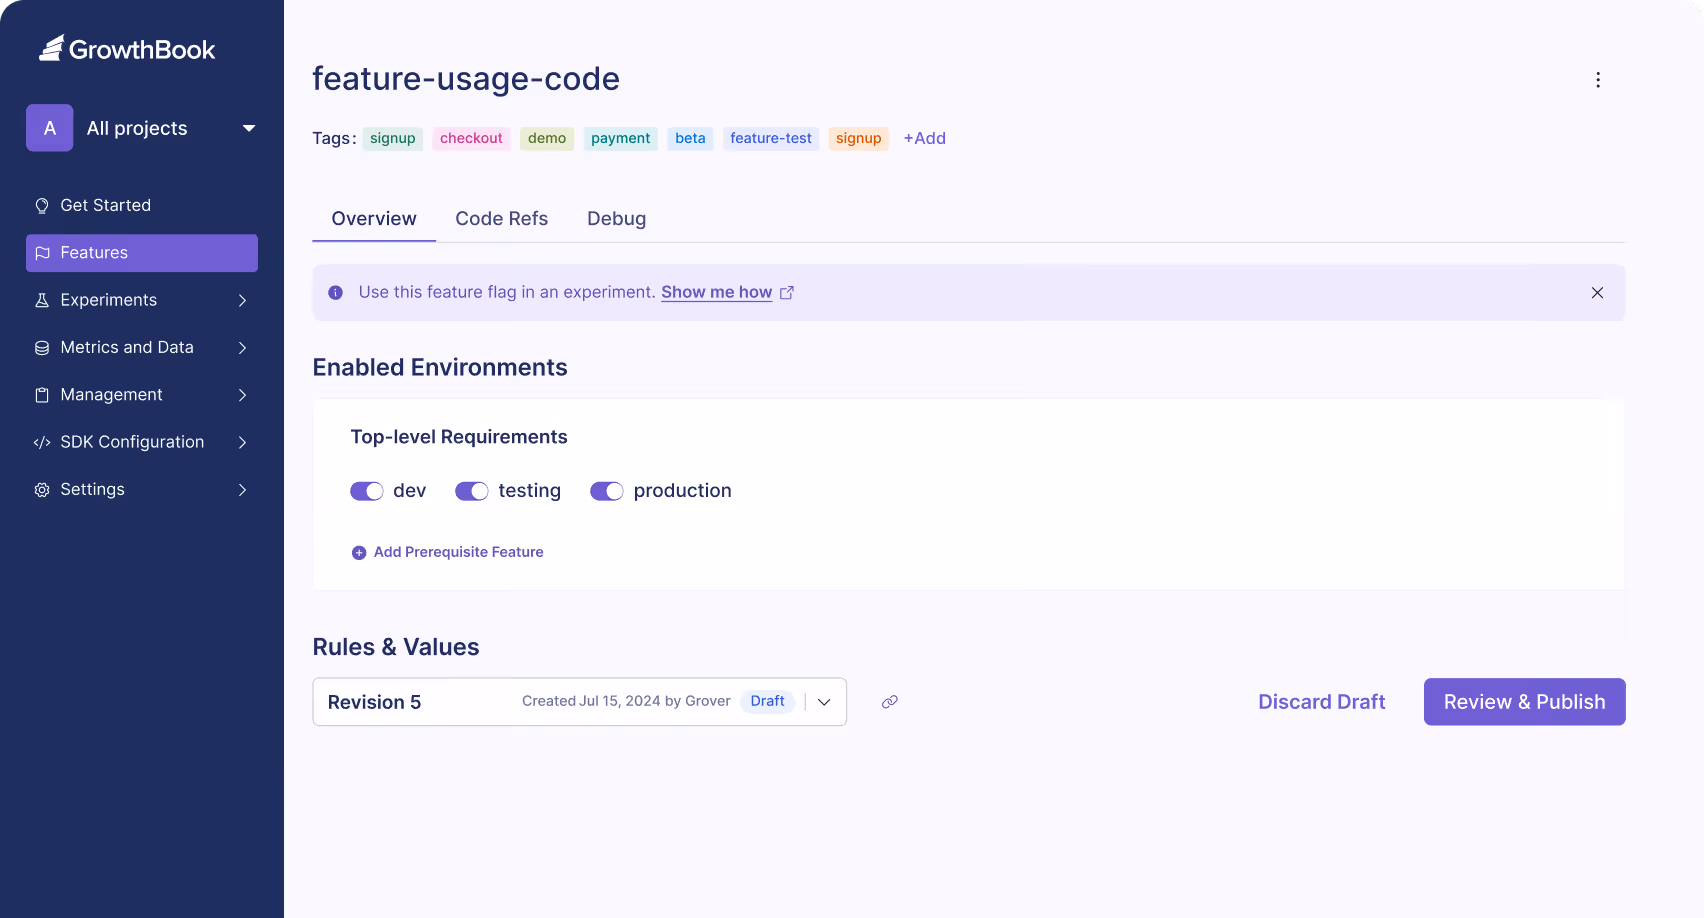Turn off the testing environment toggle

[x=471, y=491]
